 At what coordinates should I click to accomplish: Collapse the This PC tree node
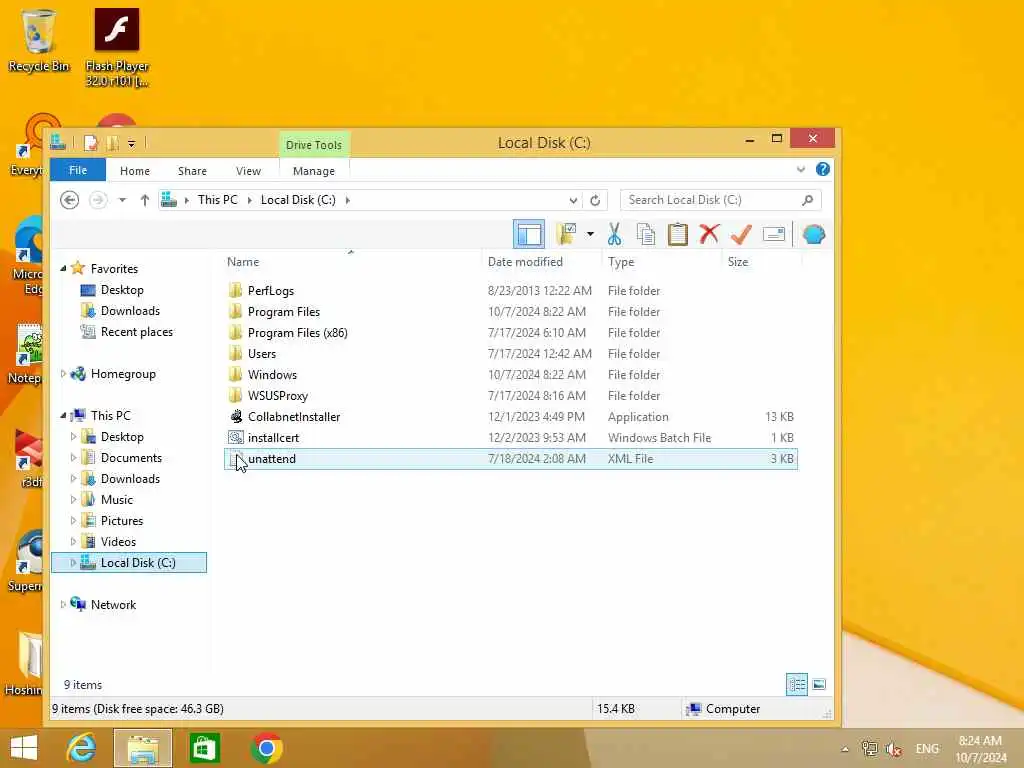click(63, 415)
